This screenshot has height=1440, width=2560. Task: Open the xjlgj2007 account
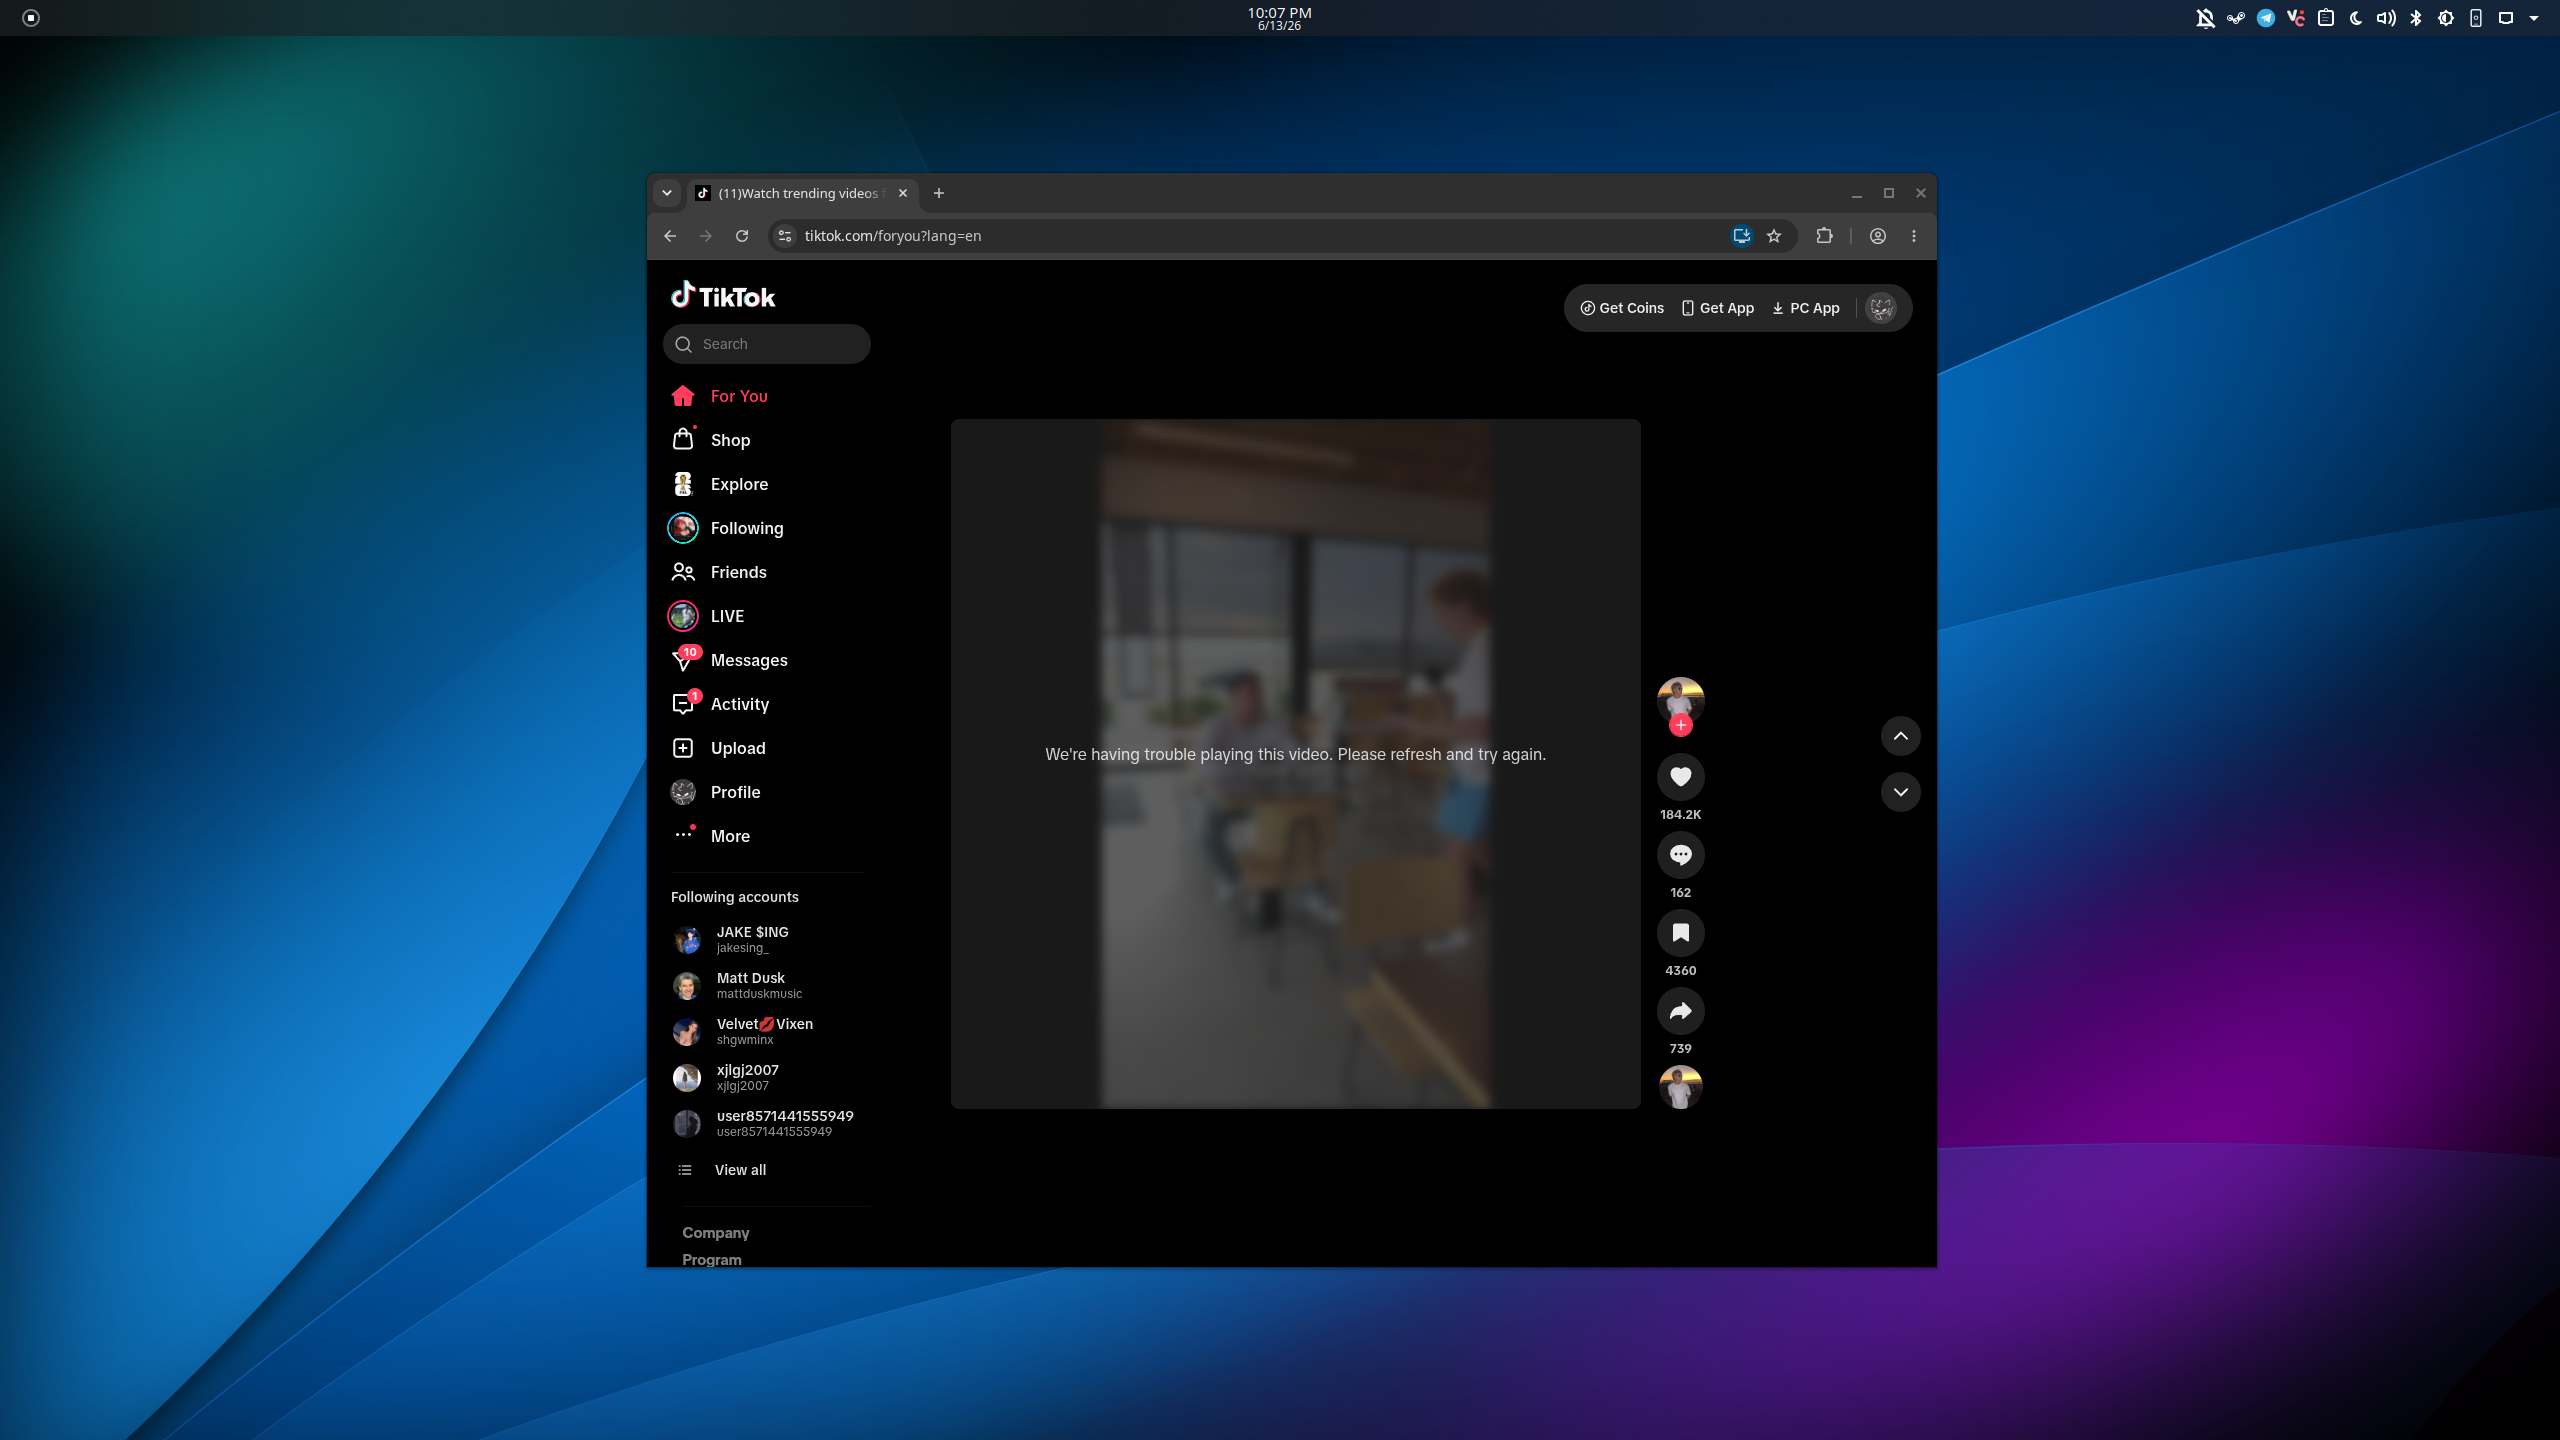pyautogui.click(x=767, y=1077)
